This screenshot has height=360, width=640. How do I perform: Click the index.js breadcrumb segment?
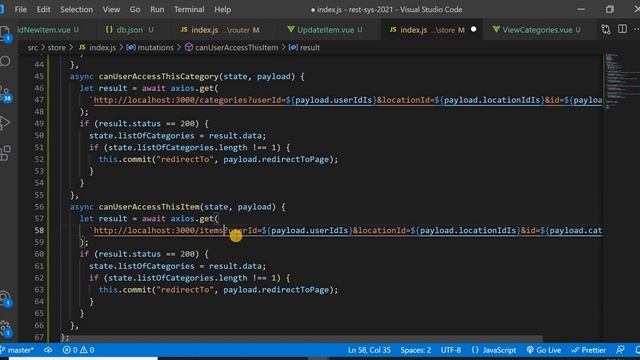point(98,48)
